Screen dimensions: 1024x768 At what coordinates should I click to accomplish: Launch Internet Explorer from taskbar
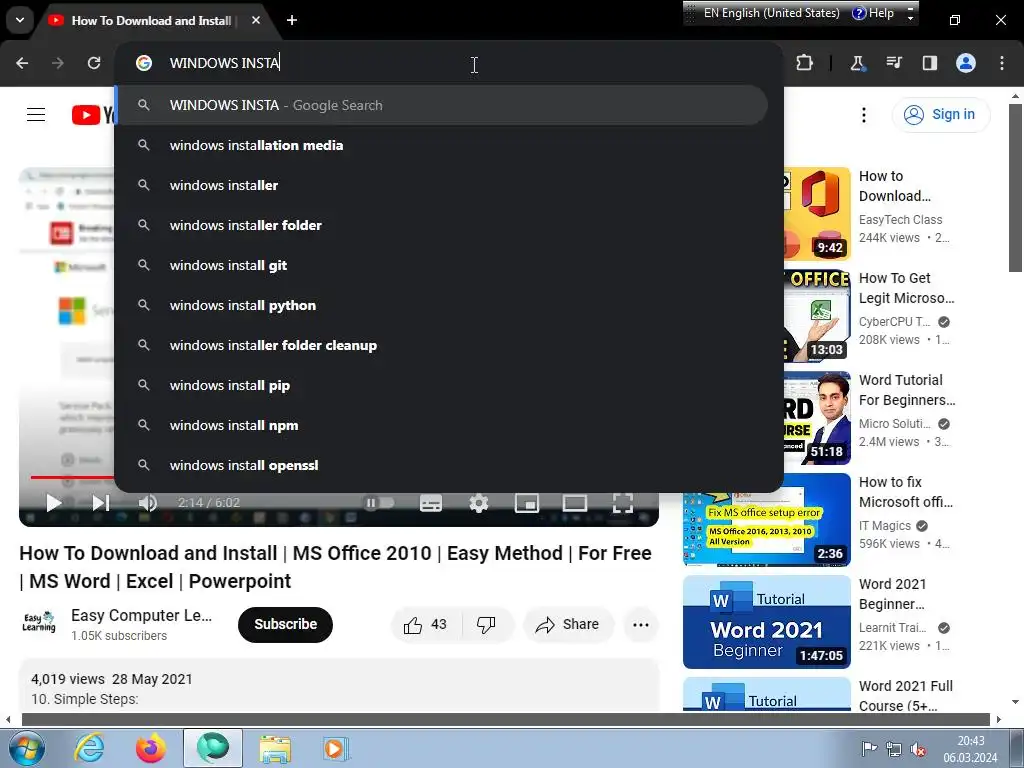tap(89, 748)
